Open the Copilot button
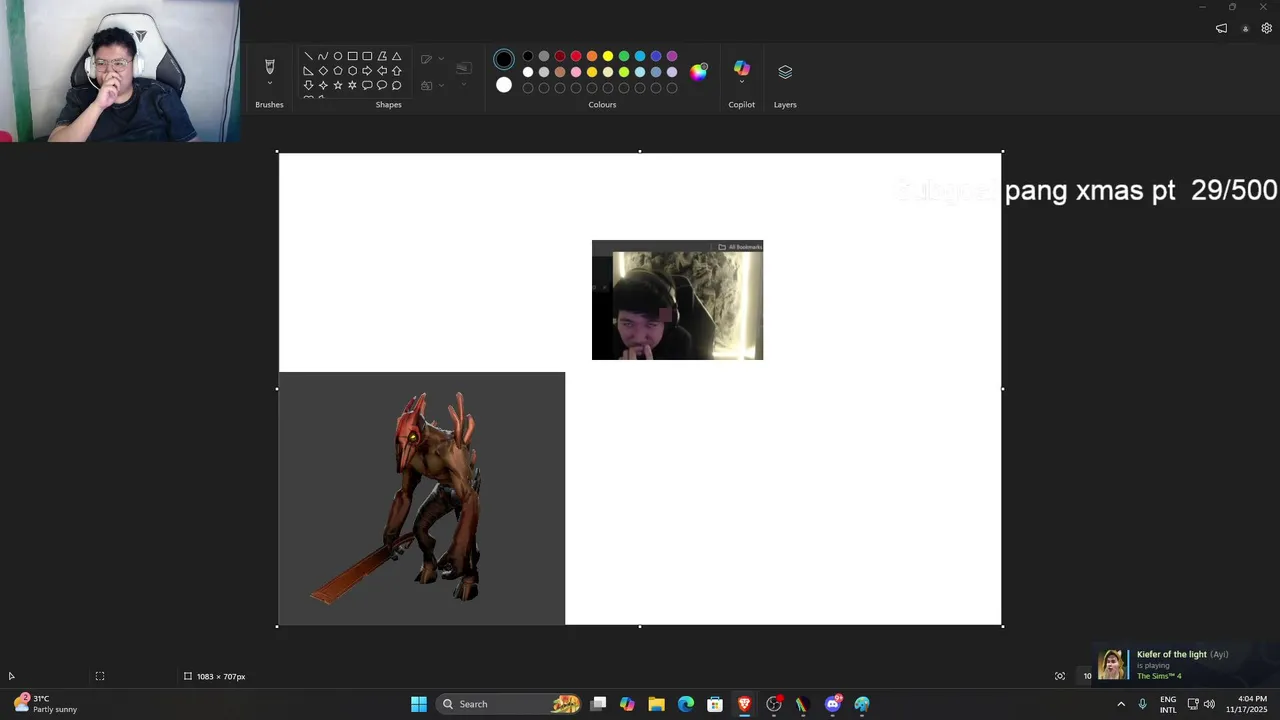Image resolution: width=1280 pixels, height=720 pixels. 742,67
